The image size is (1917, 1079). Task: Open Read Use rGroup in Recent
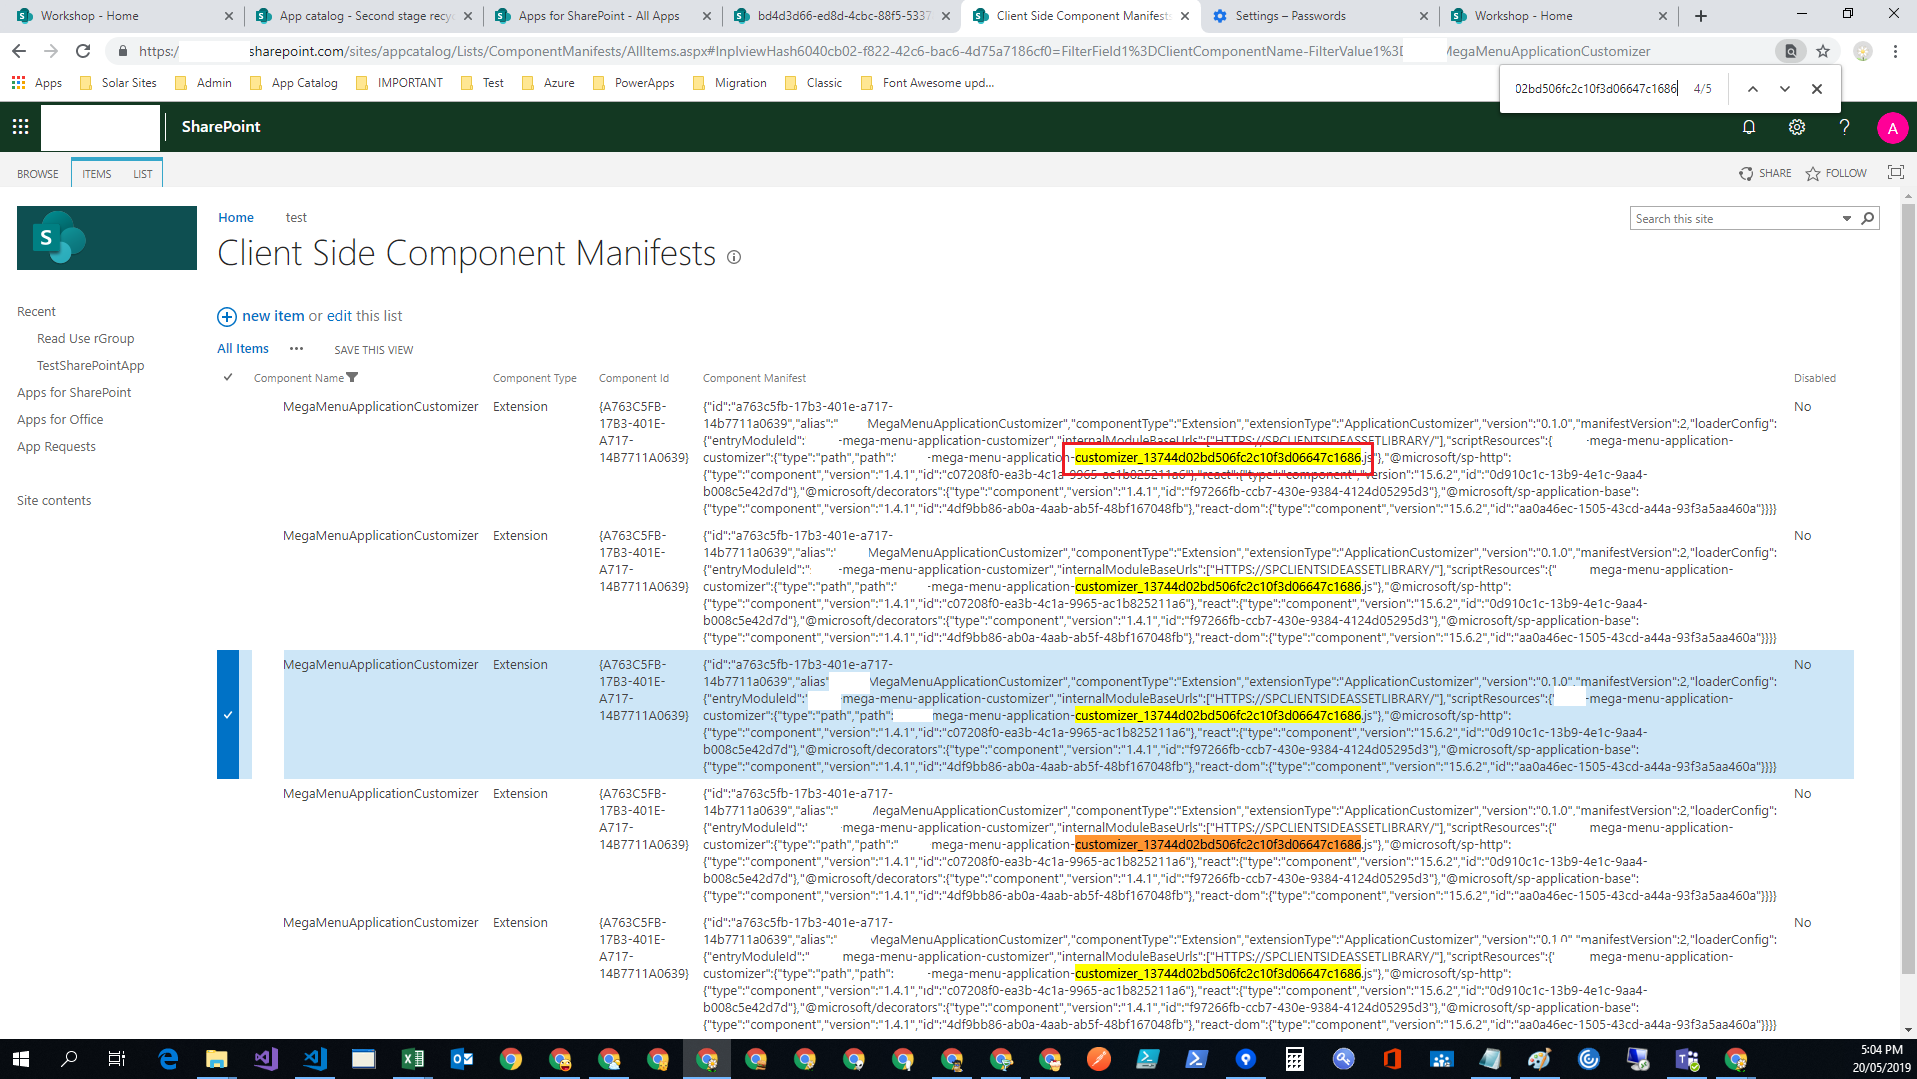(86, 339)
